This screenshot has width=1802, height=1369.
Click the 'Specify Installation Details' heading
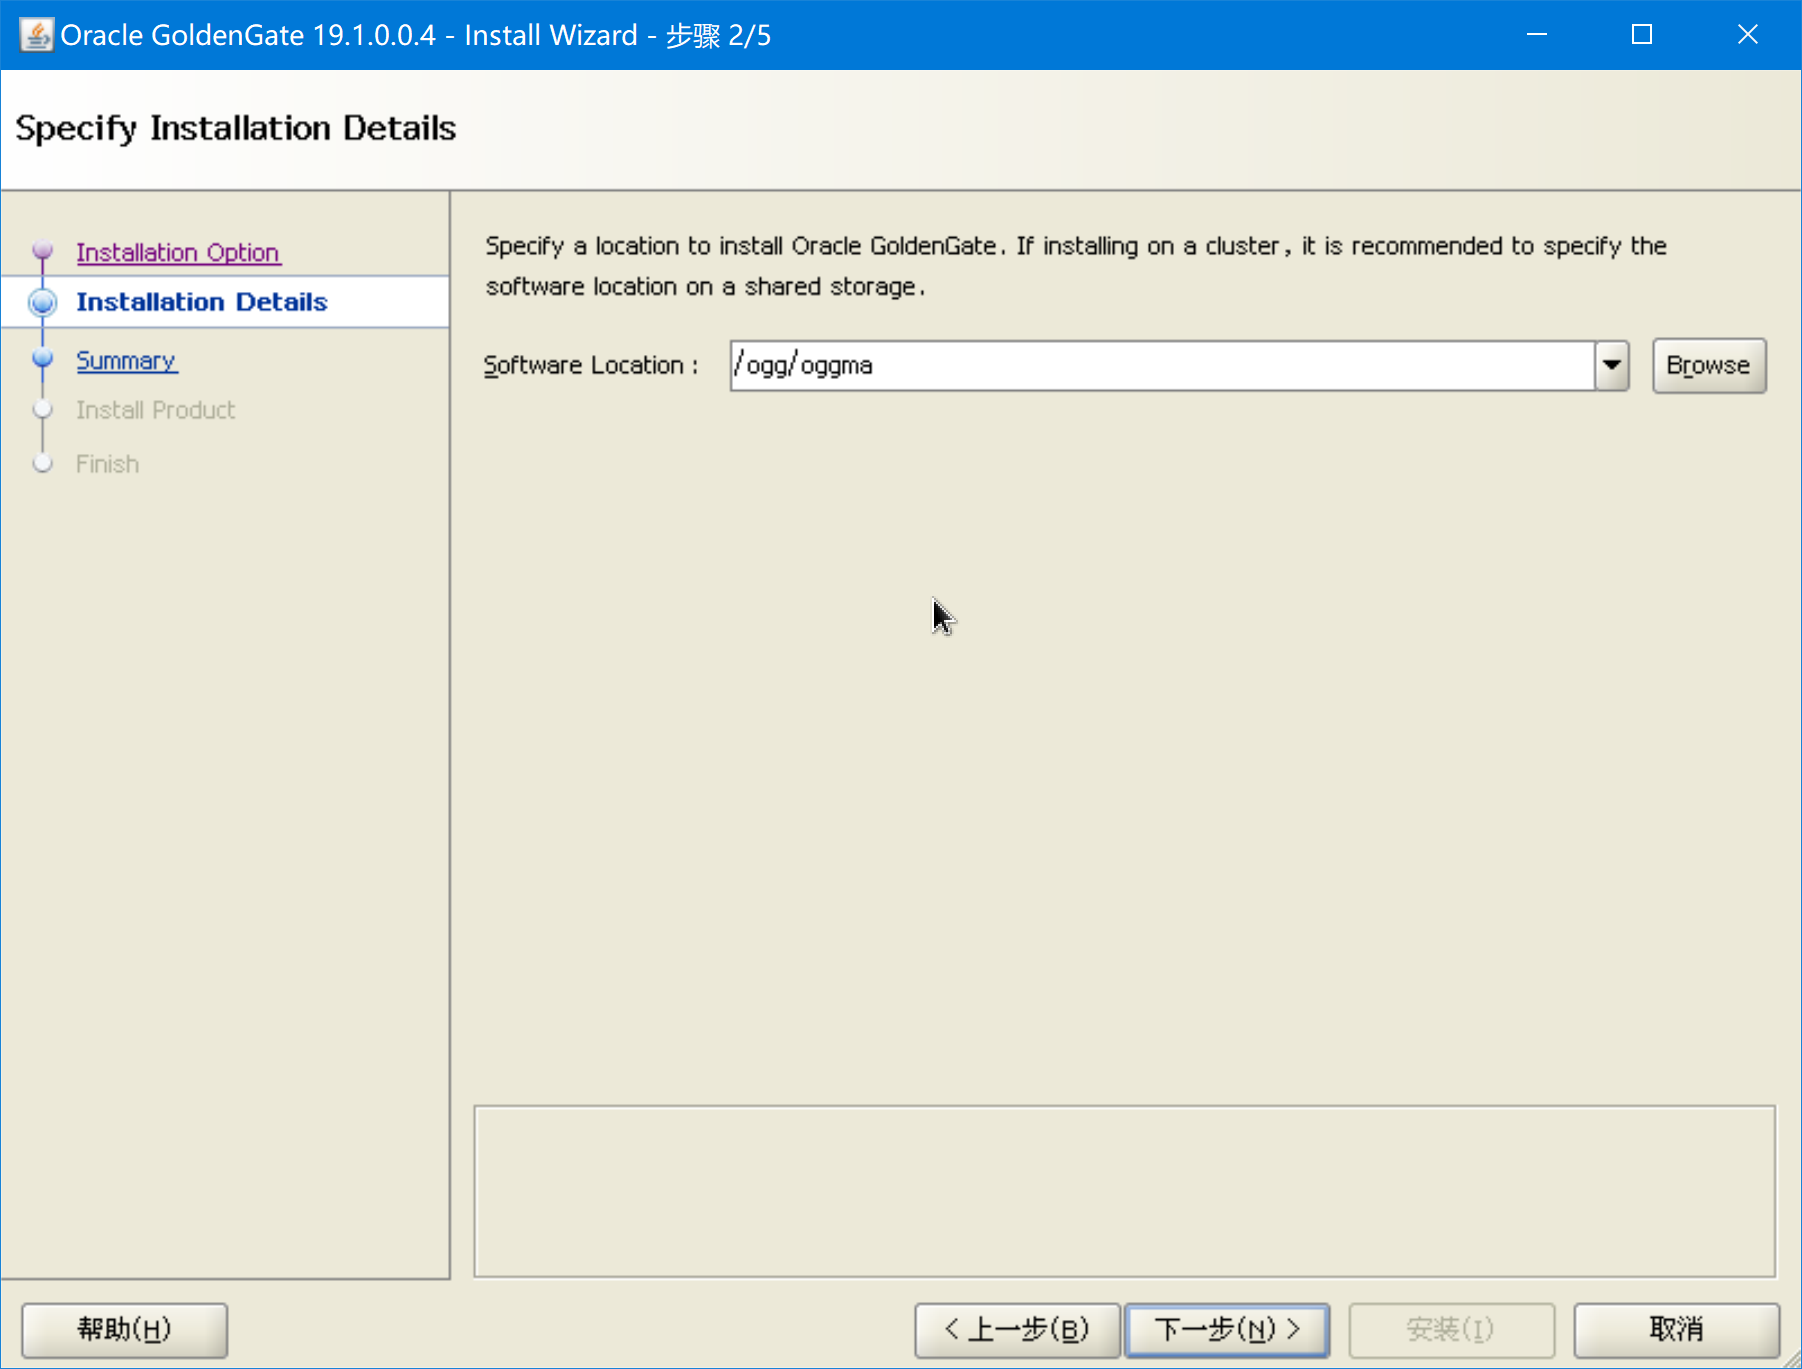[236, 129]
